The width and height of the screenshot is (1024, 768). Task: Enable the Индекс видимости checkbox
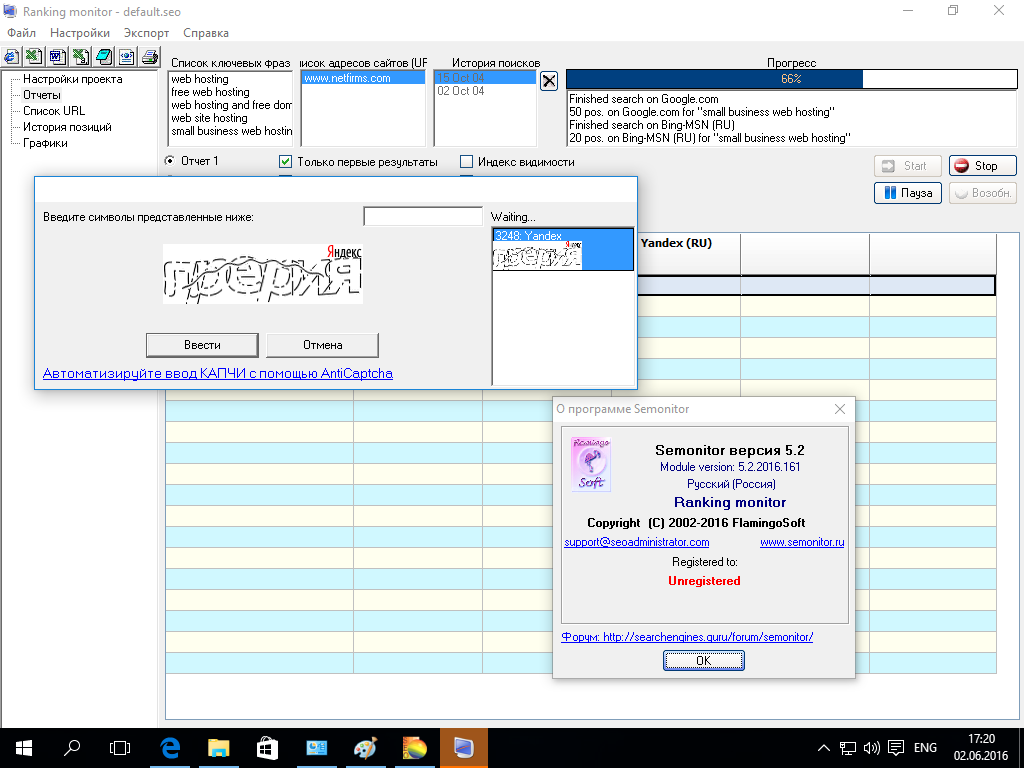pos(466,162)
